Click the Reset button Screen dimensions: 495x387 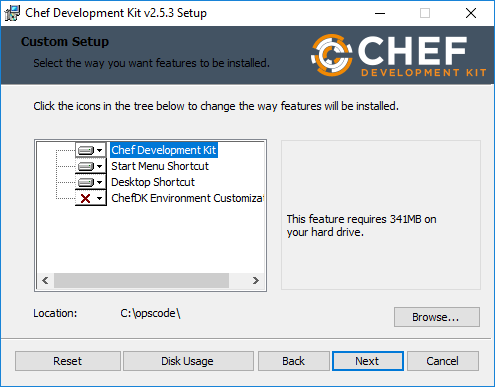68,361
